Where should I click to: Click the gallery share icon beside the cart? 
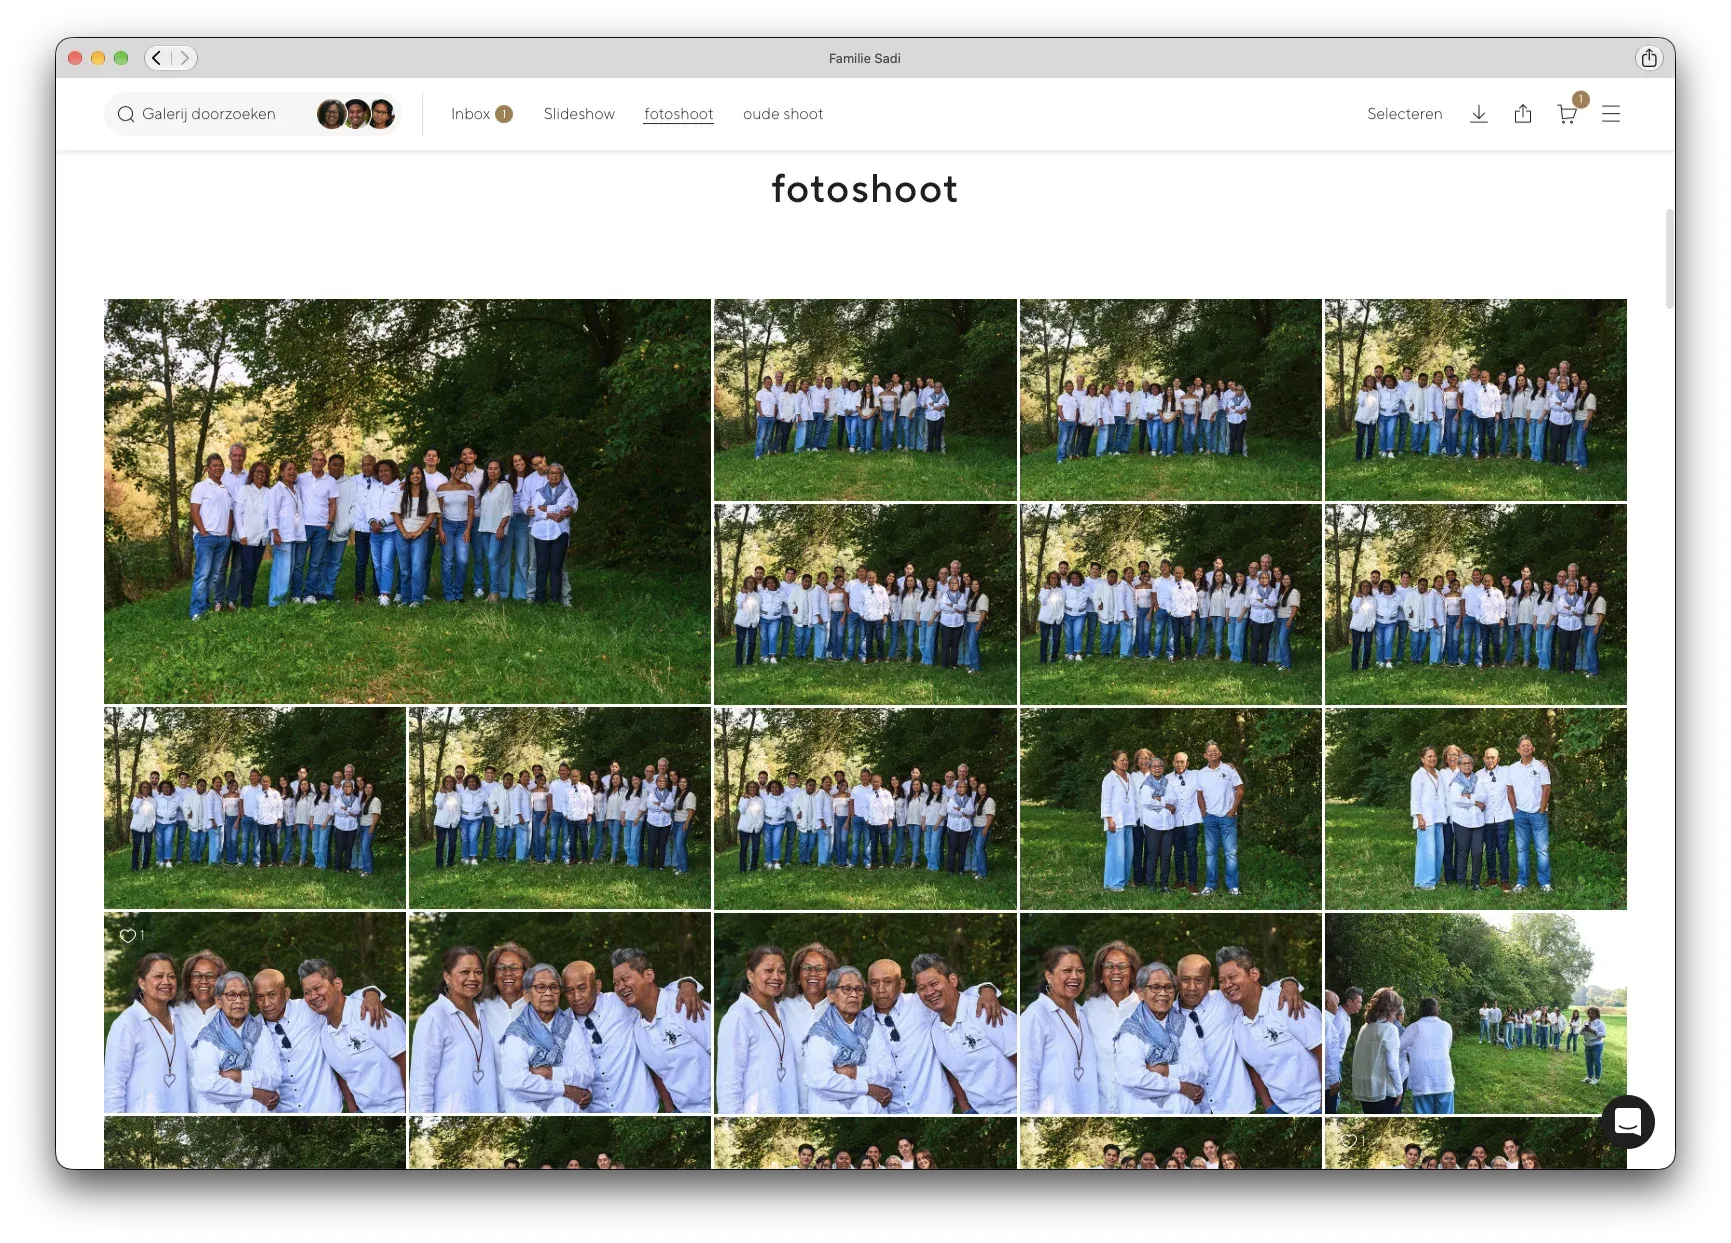click(1523, 114)
